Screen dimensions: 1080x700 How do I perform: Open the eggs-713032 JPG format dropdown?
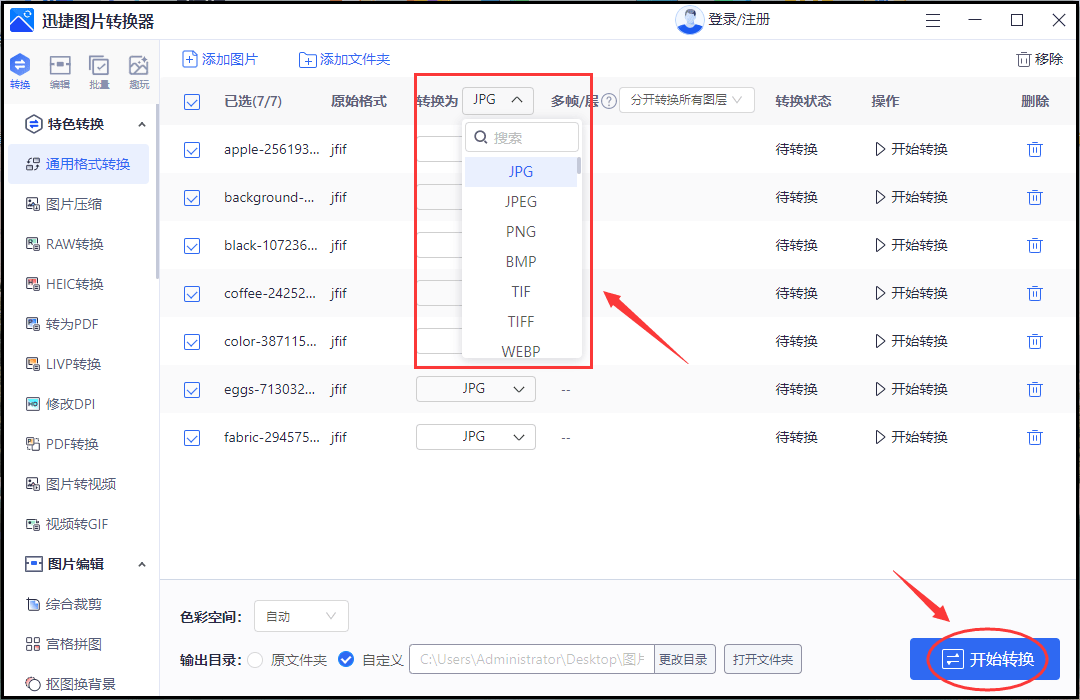click(x=476, y=389)
